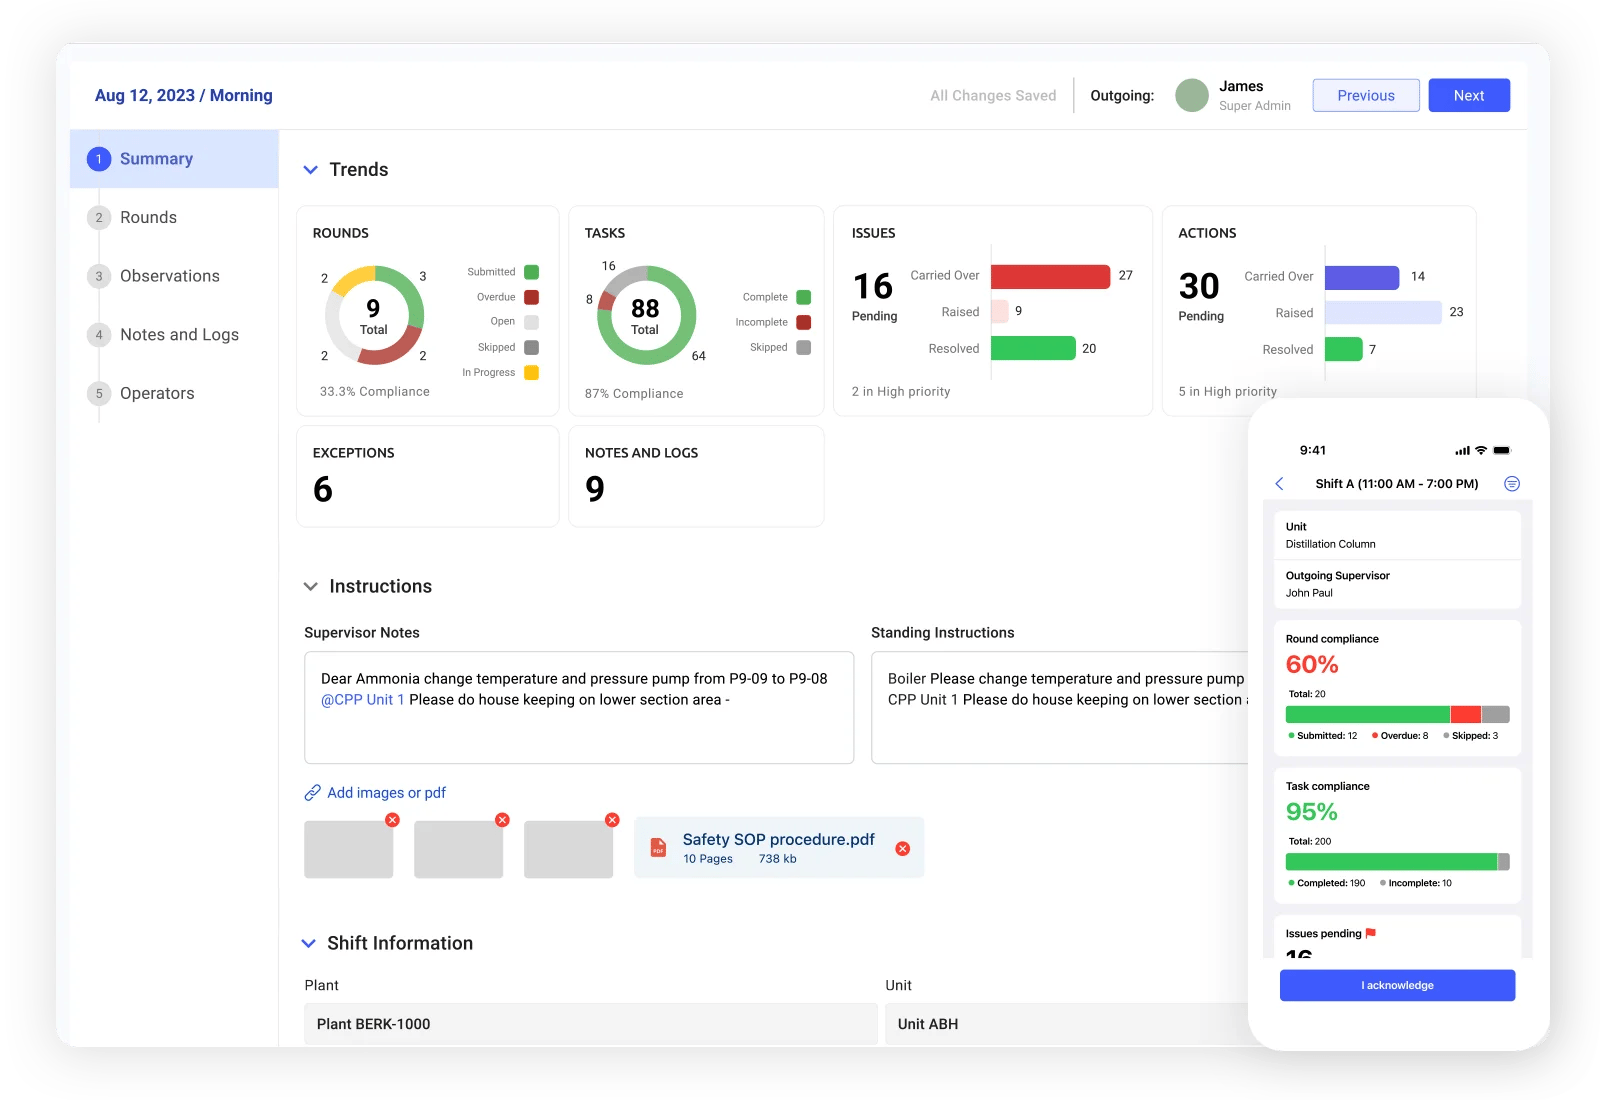Collapse the Instructions section chevron
Image resolution: width=1600 pixels, height=1100 pixels.
tap(311, 587)
